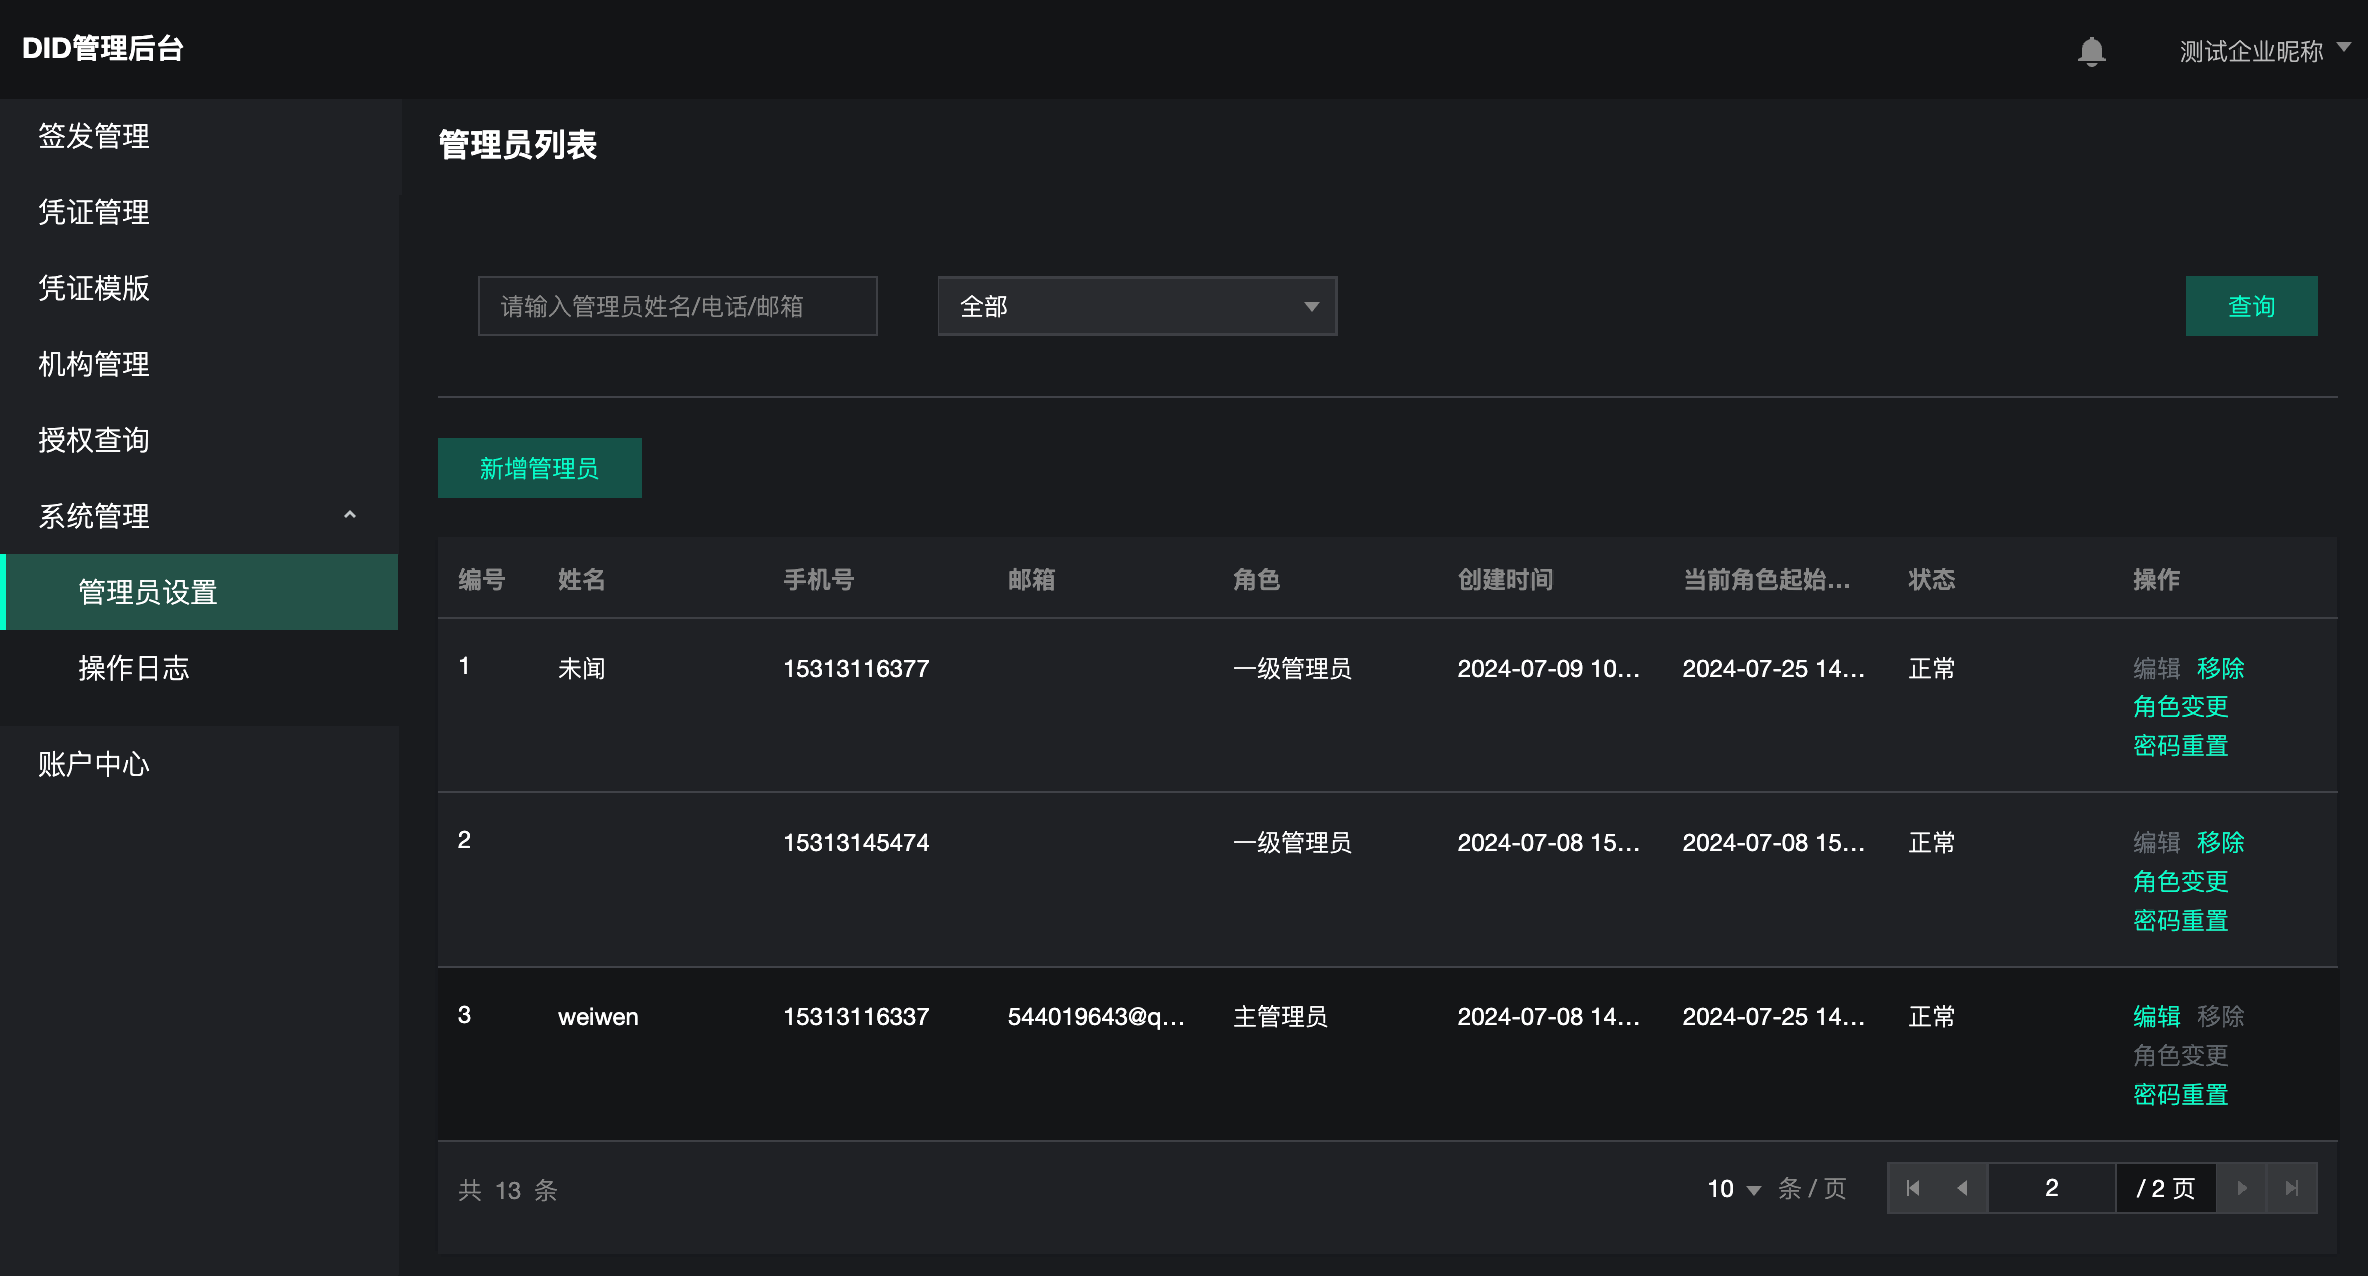Open 操作日志 in the sidebar
The width and height of the screenshot is (2368, 1276).
(134, 668)
